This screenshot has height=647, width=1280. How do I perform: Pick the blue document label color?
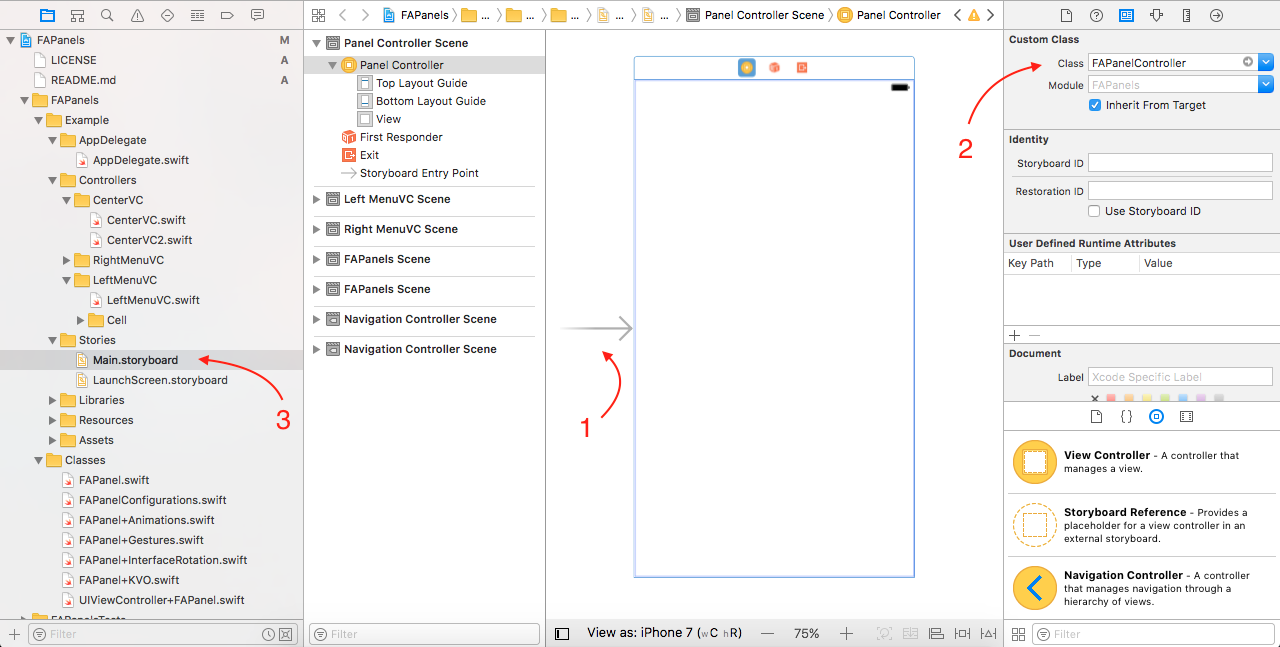tap(1184, 398)
